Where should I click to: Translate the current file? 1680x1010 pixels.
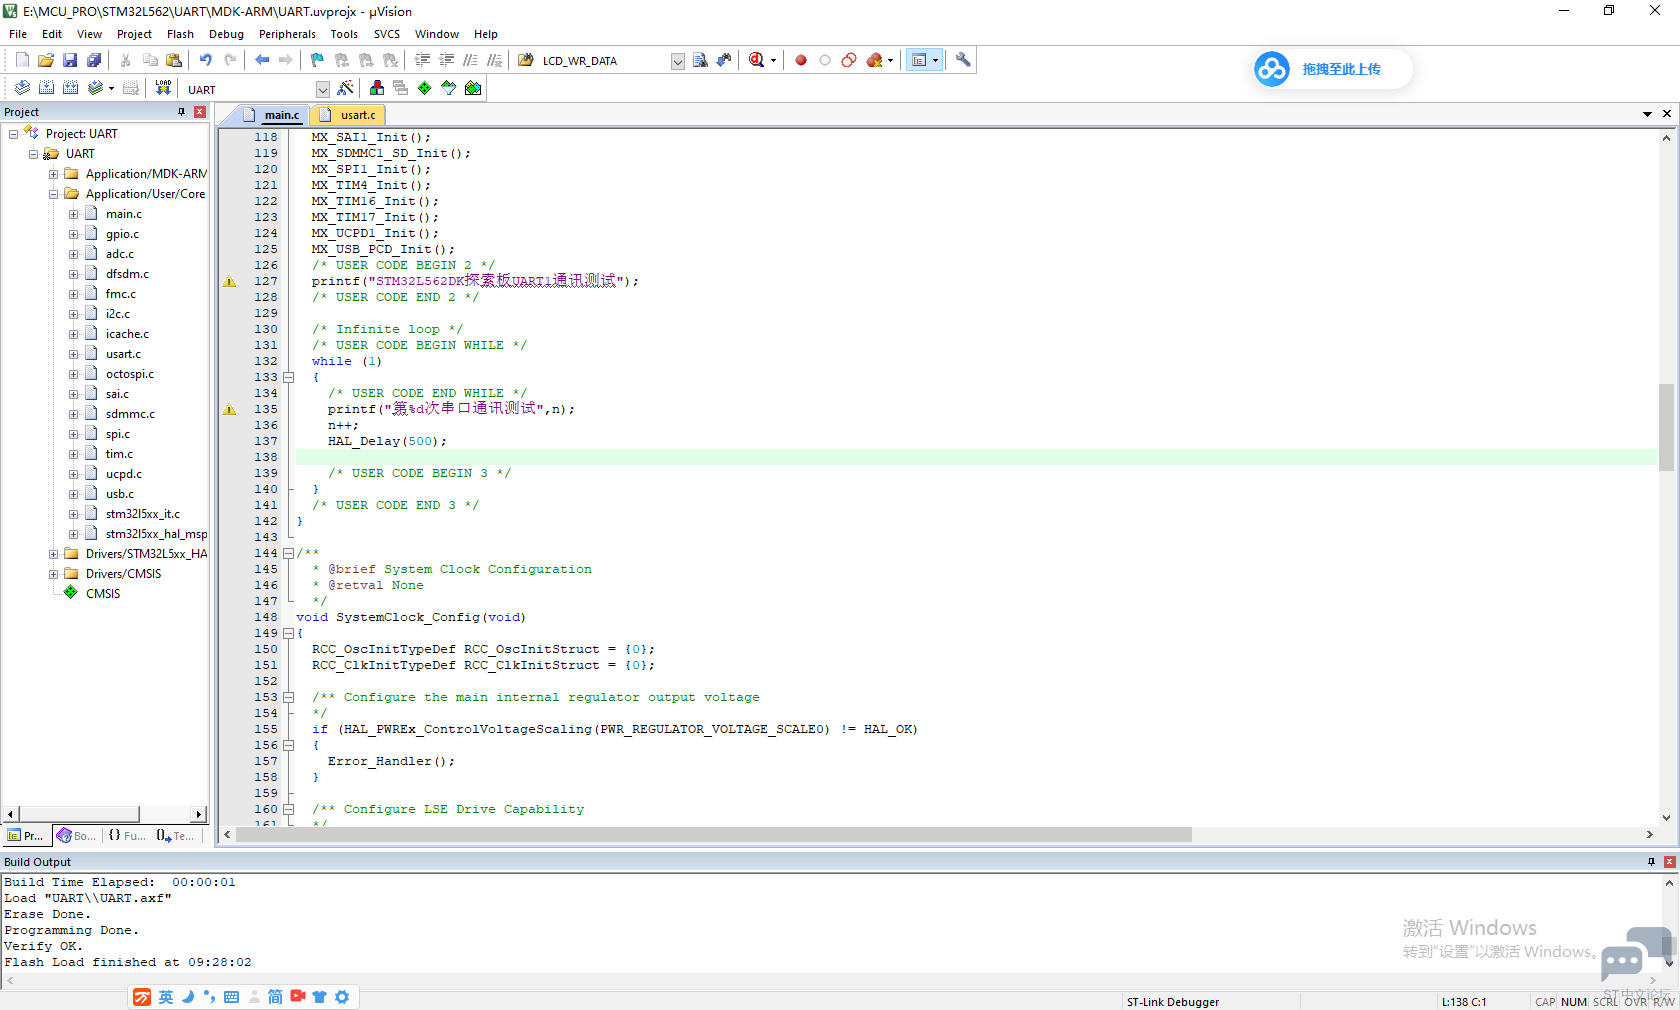(x=22, y=88)
